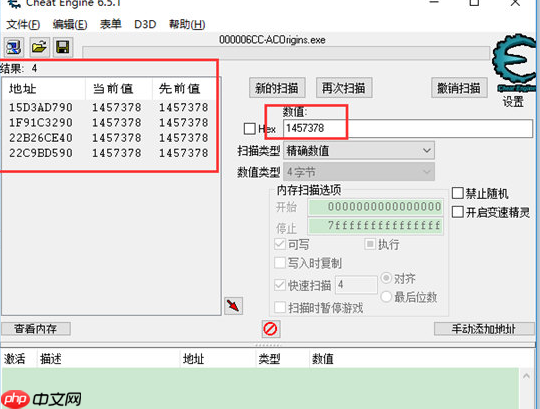Open the D3D menu
Screen dimensions: 540x409
pyautogui.click(x=145, y=24)
